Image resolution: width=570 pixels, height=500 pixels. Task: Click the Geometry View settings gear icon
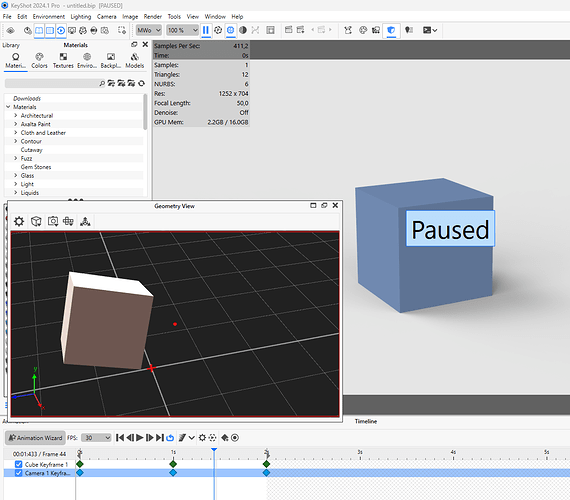click(19, 221)
